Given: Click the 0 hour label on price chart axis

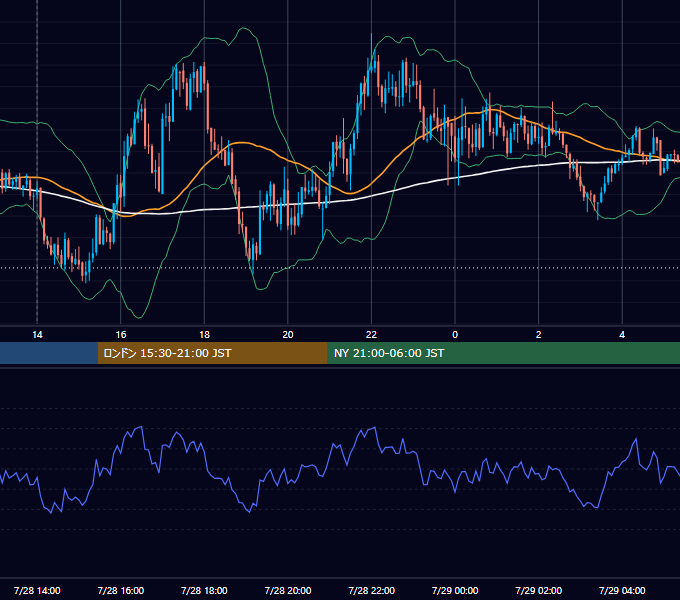Looking at the screenshot, I should point(455,335).
